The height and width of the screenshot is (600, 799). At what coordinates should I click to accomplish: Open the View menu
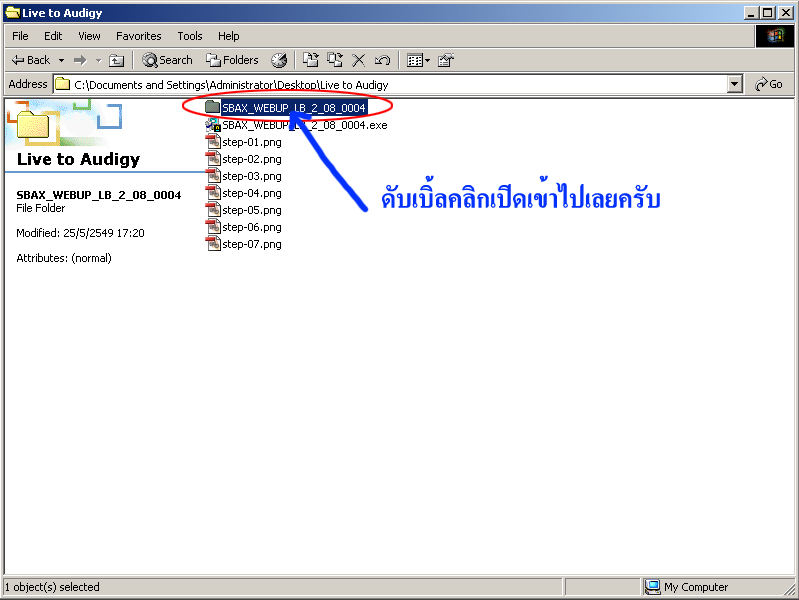[x=89, y=36]
